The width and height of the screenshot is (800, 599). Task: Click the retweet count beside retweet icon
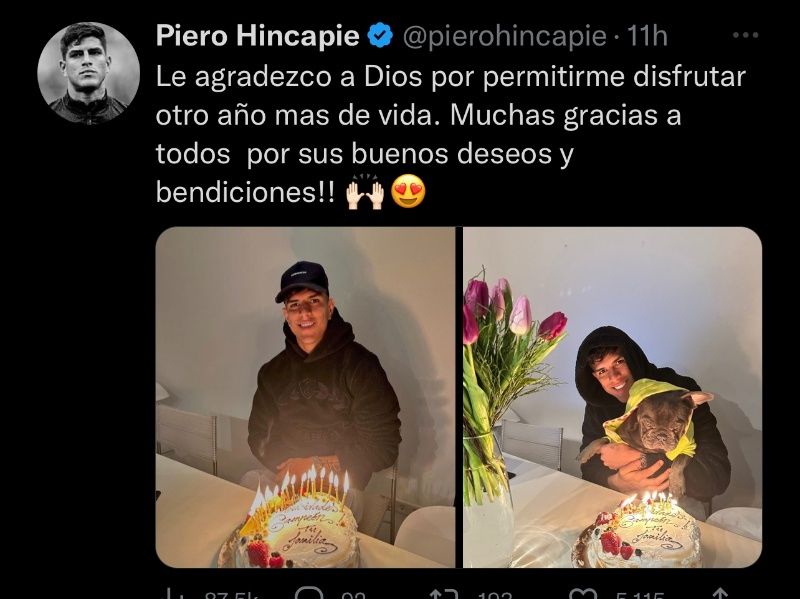pyautogui.click(x=495, y=595)
